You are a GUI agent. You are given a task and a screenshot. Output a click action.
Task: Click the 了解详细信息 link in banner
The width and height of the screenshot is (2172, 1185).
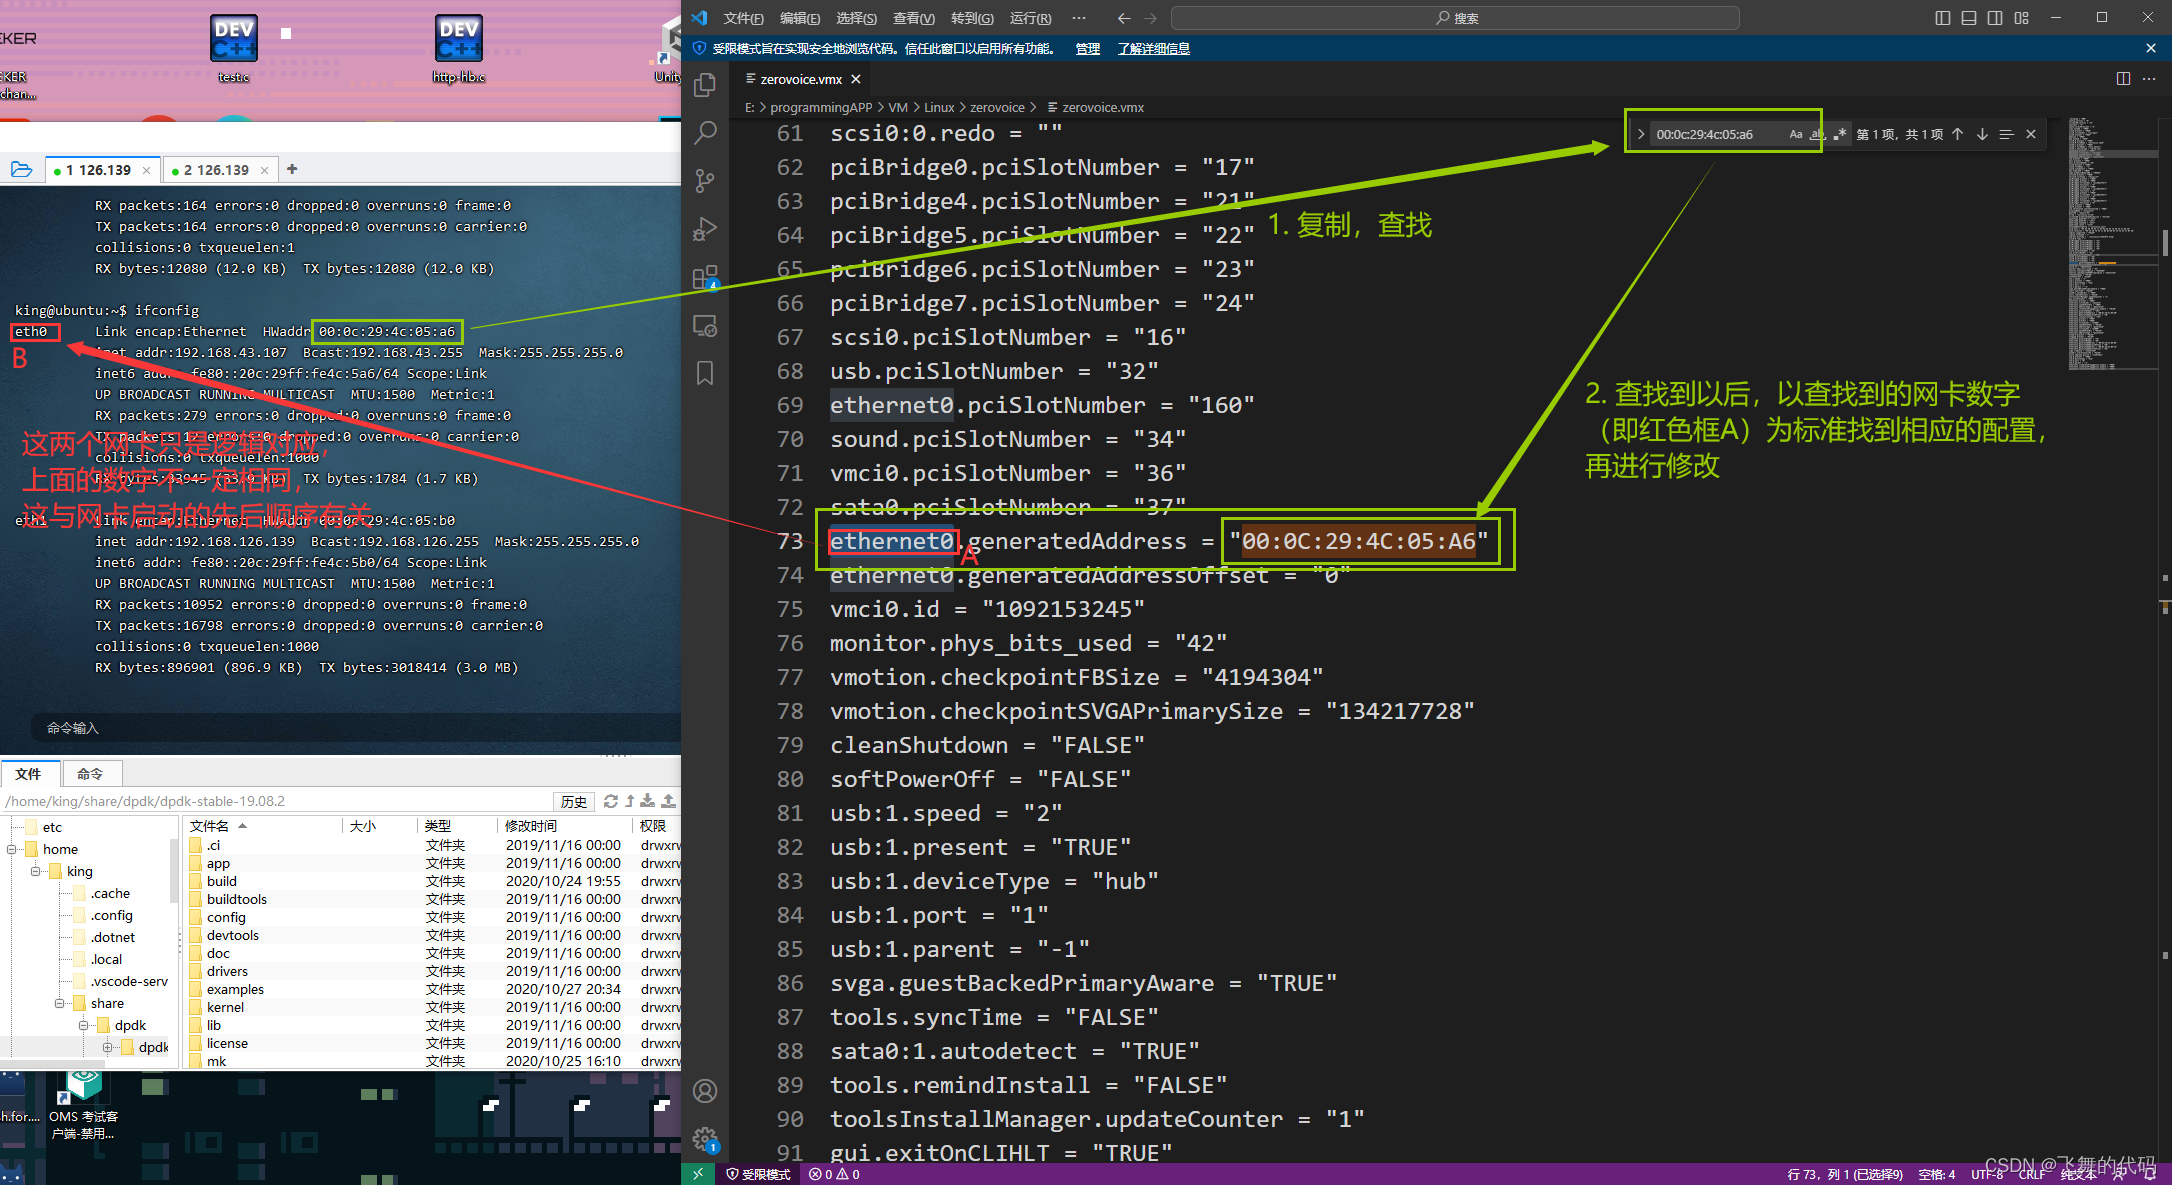(1153, 48)
